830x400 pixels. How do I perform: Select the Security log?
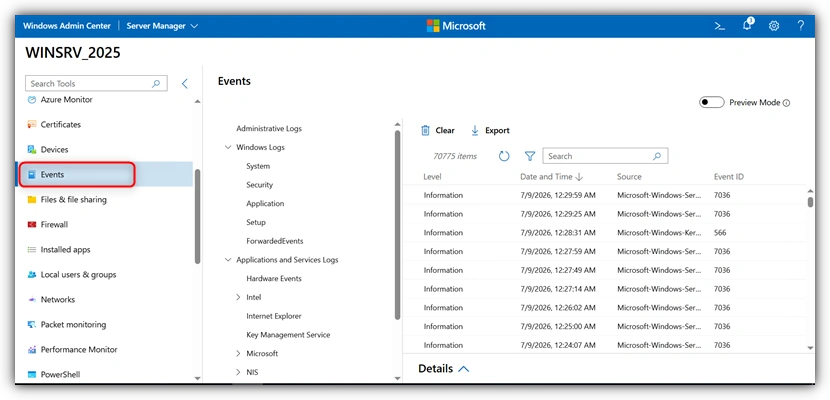(259, 185)
